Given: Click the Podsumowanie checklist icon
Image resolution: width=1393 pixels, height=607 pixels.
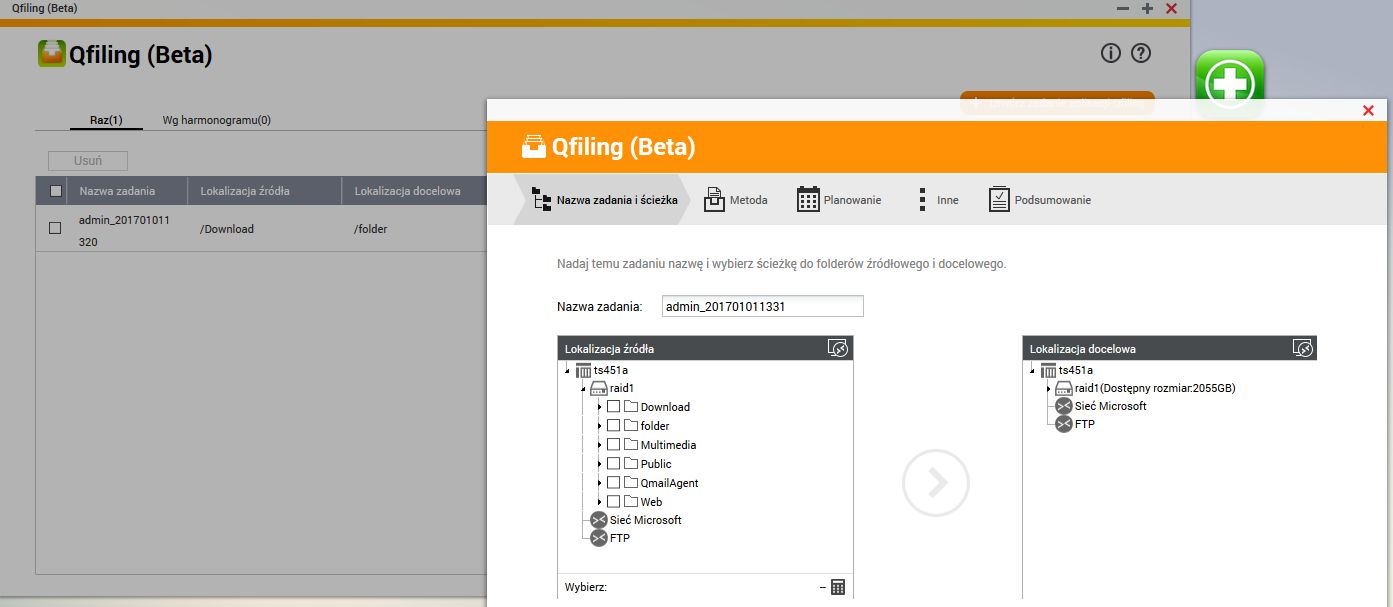Looking at the screenshot, I should (999, 200).
